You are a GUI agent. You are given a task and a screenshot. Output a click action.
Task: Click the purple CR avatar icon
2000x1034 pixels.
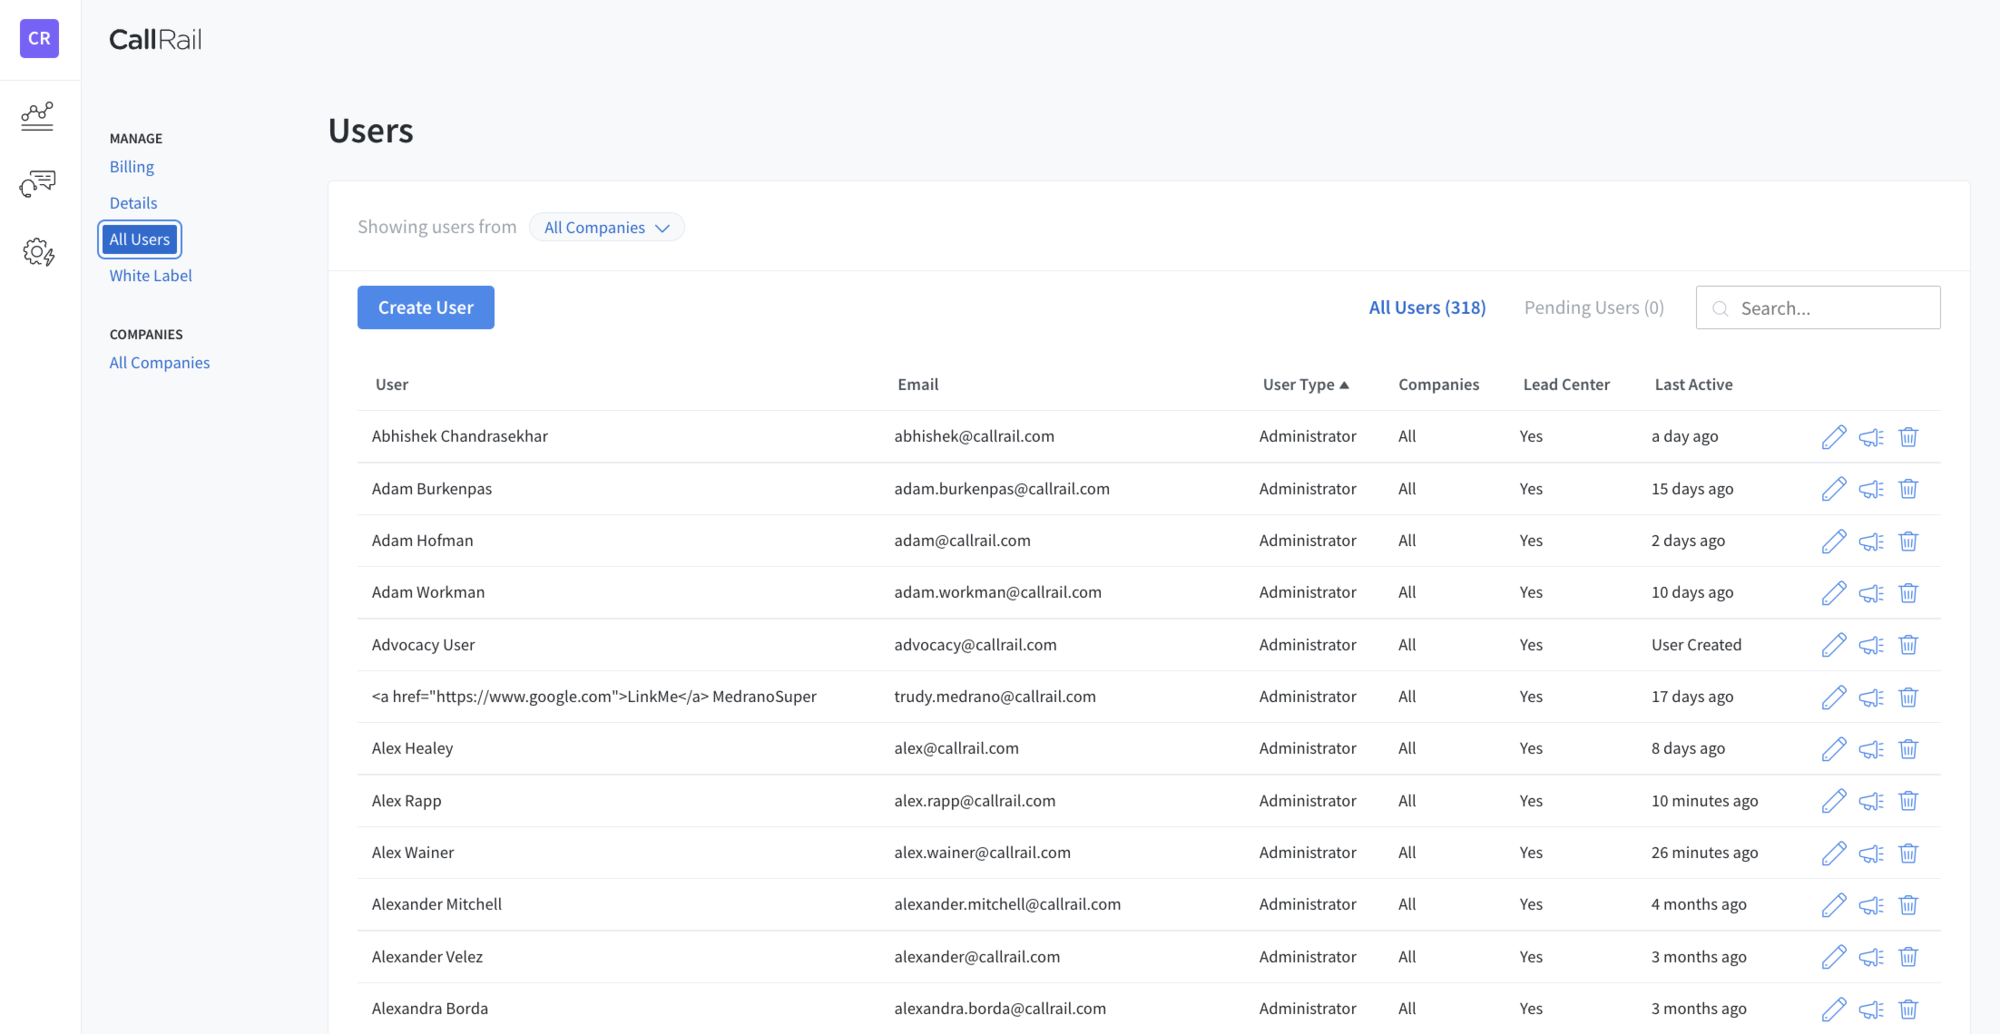(x=38, y=38)
